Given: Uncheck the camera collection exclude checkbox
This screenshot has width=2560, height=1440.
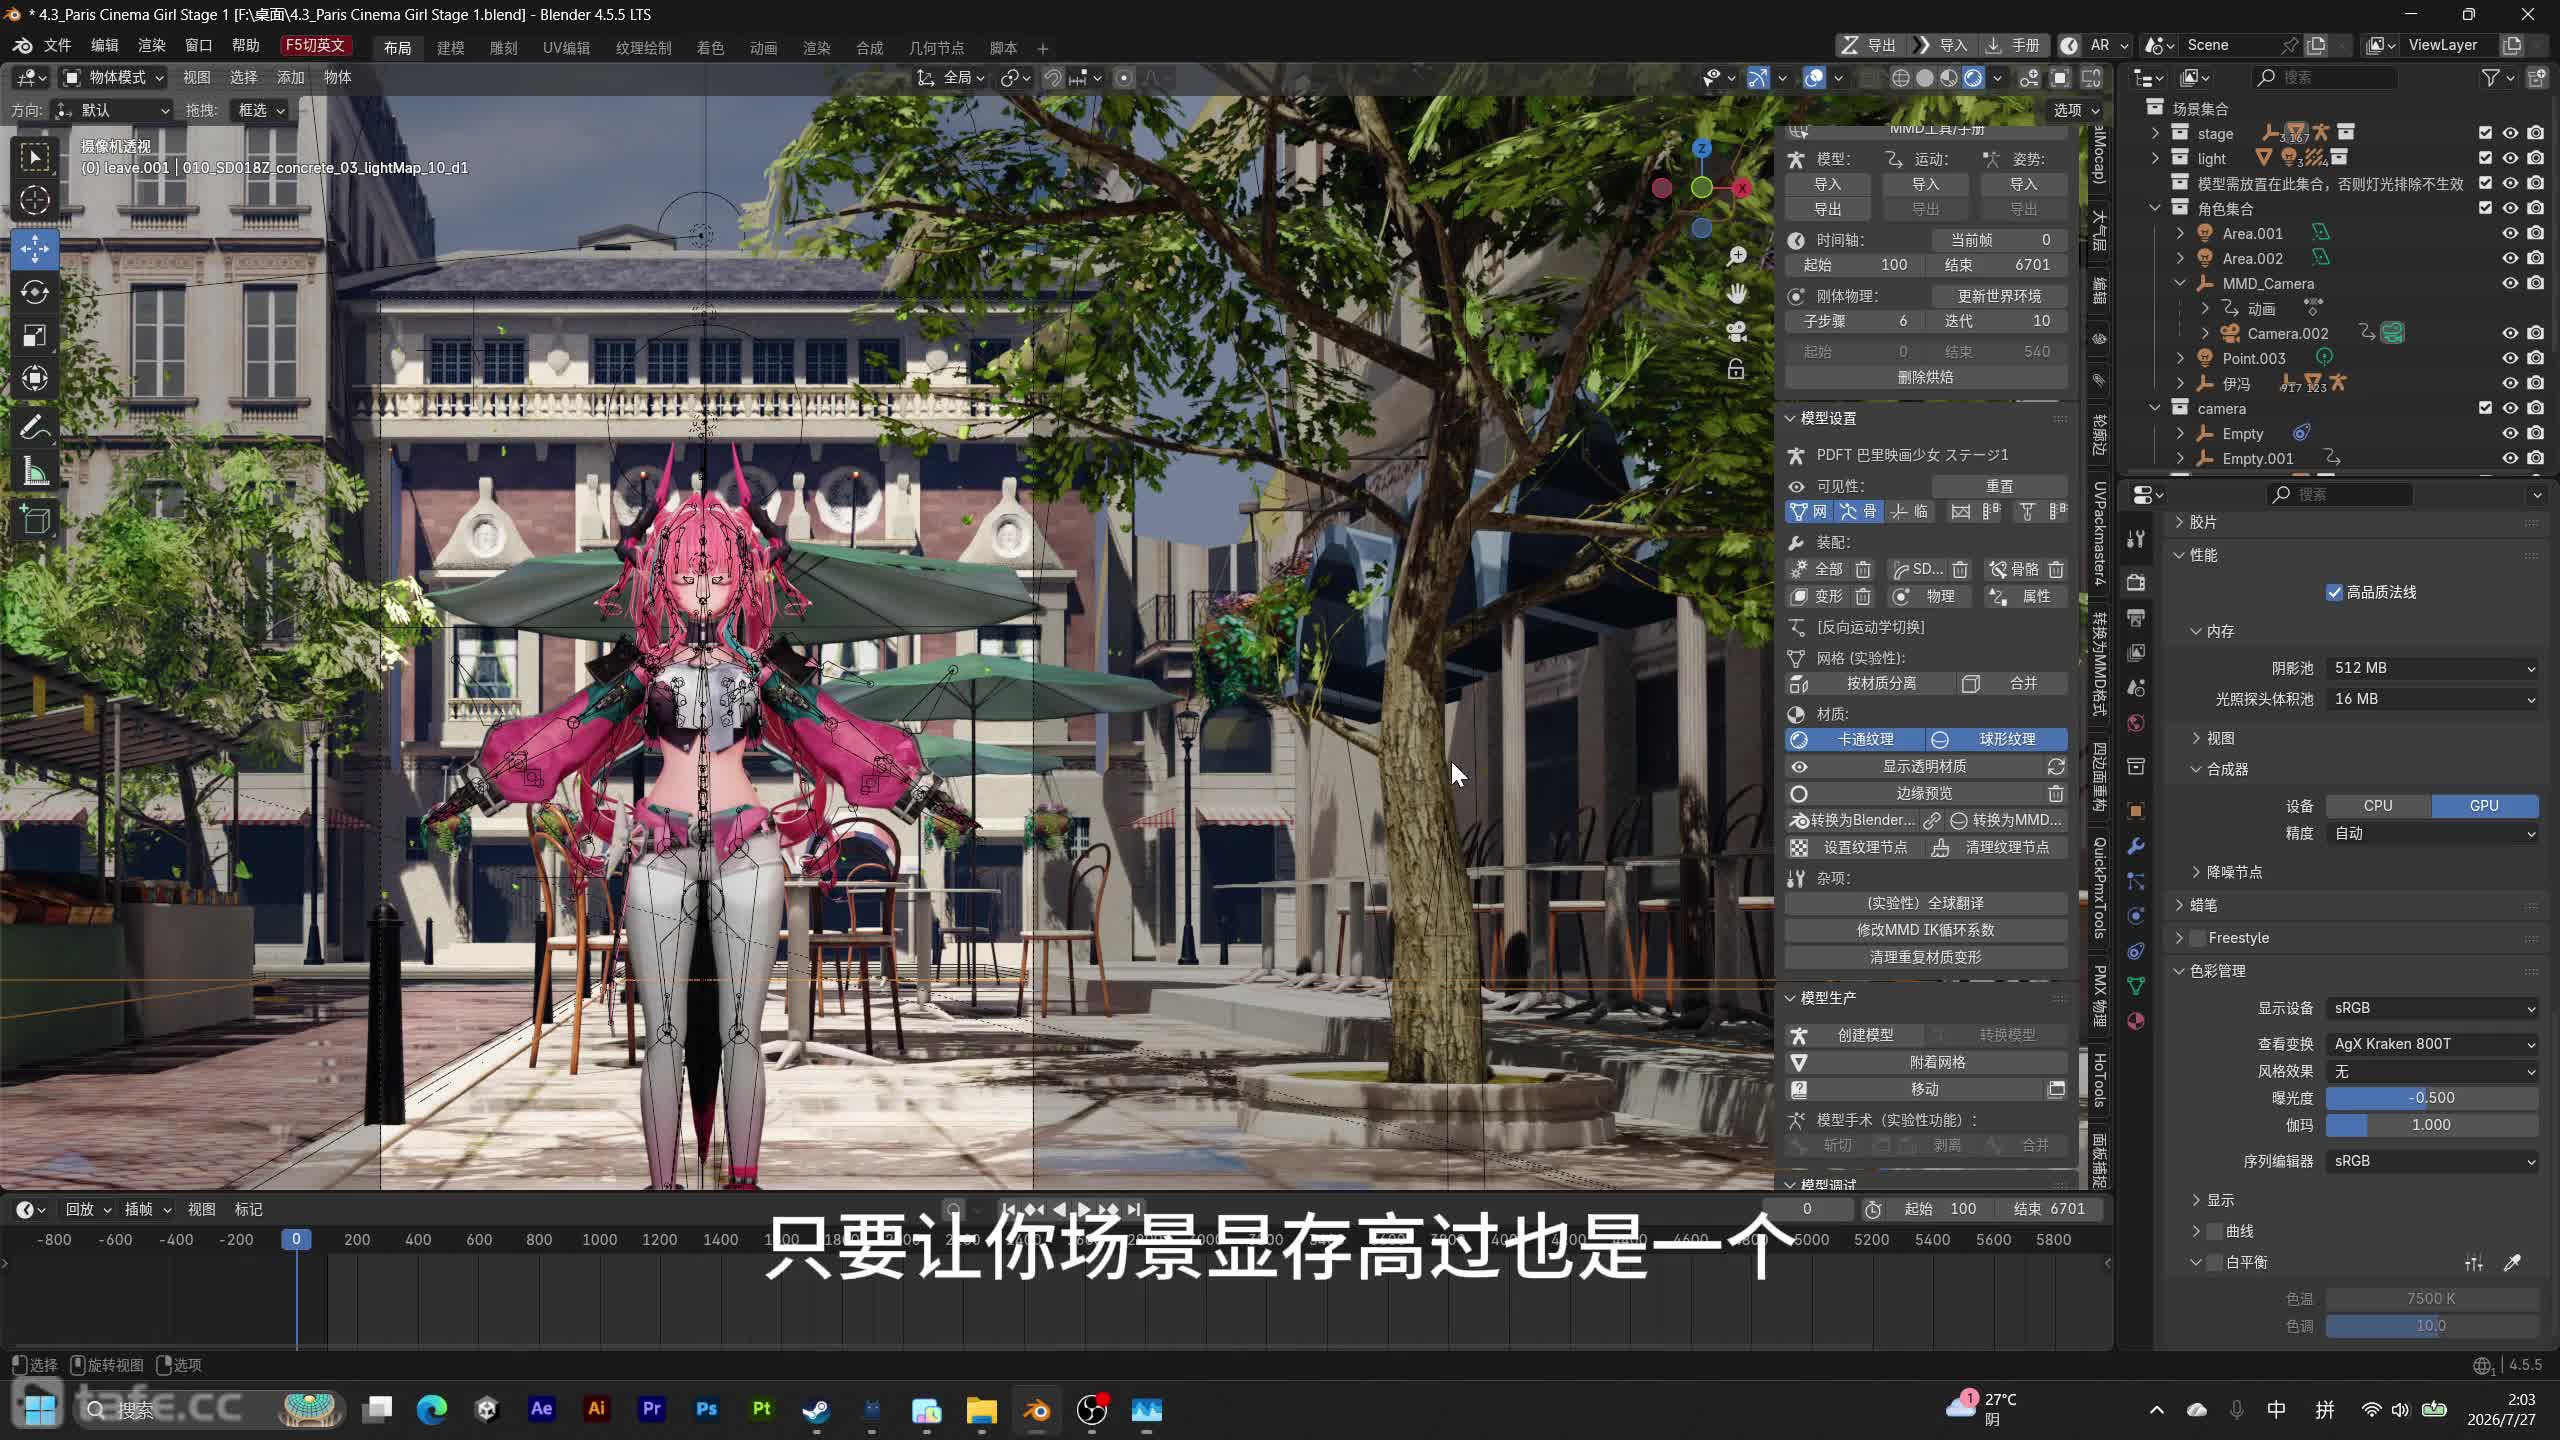Looking at the screenshot, I should click(2485, 408).
